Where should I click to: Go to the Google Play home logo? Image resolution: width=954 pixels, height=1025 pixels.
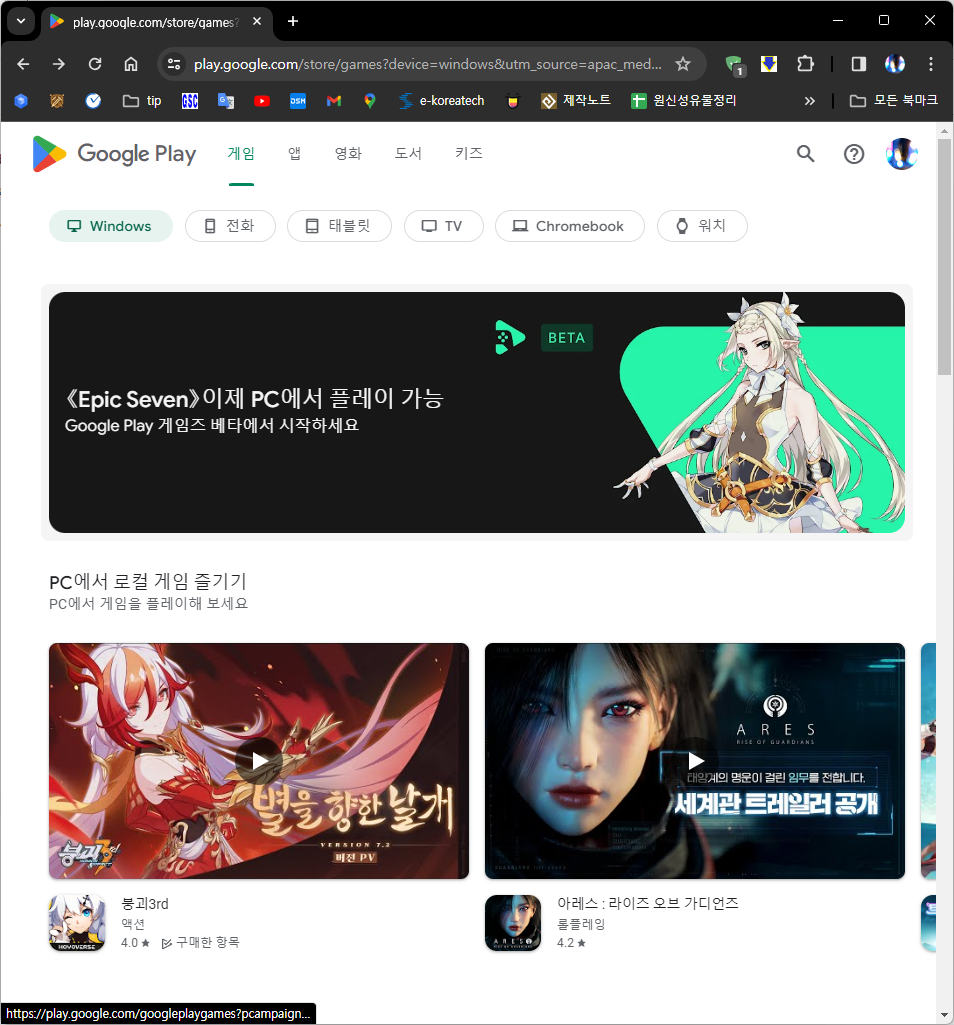pos(114,154)
